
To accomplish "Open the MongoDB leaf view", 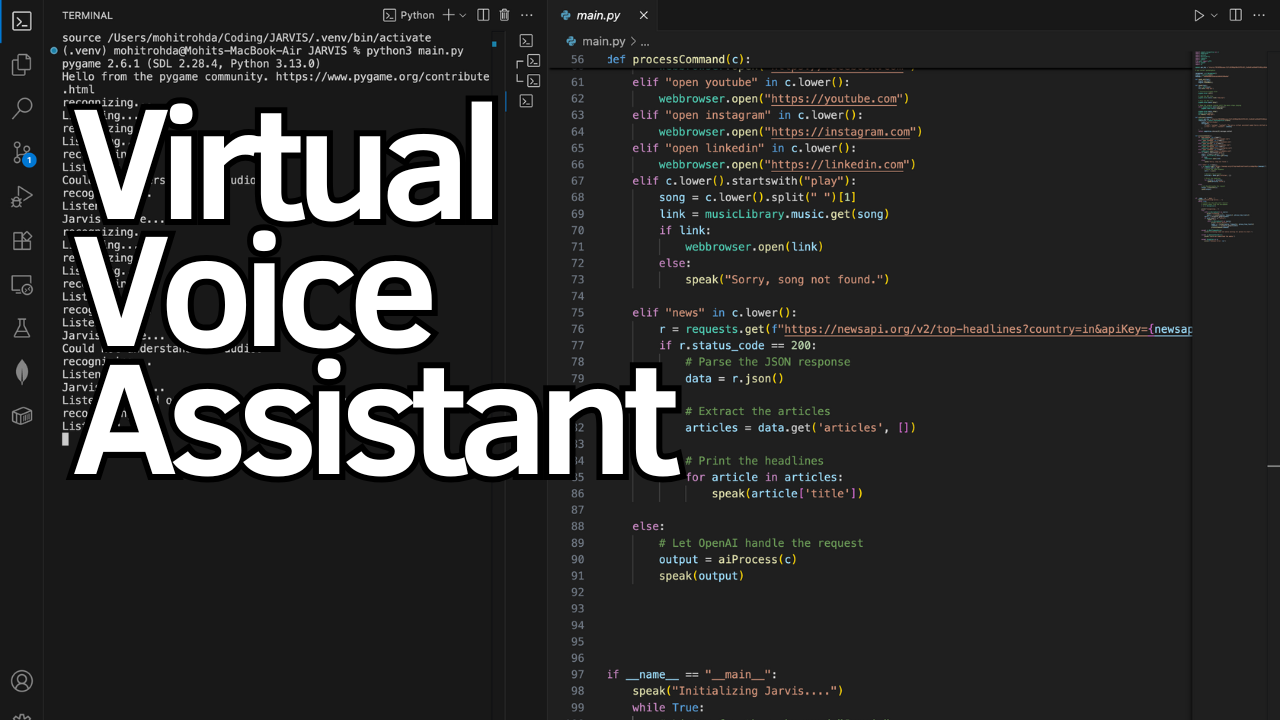I will pos(21,372).
